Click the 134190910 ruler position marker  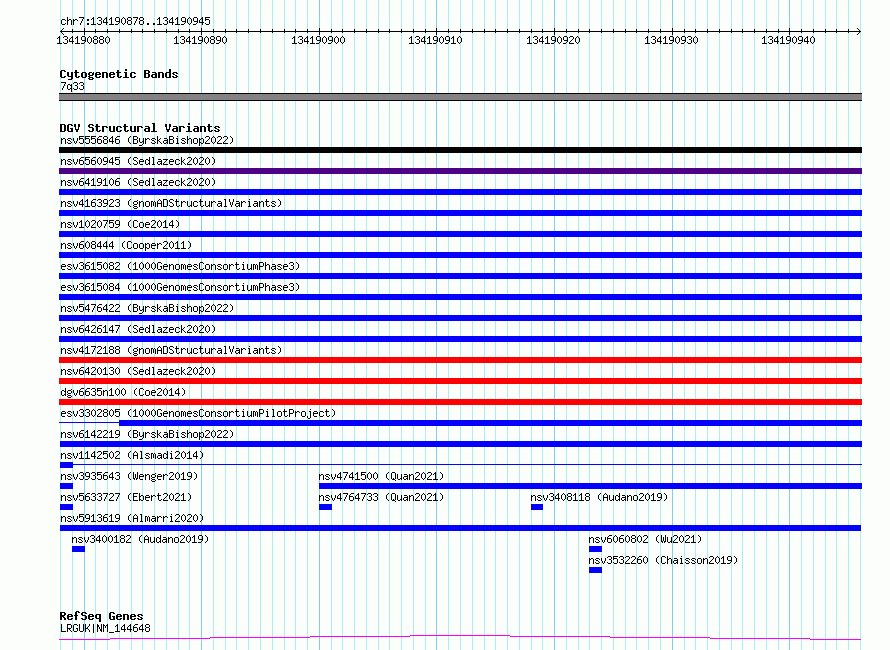click(x=435, y=40)
